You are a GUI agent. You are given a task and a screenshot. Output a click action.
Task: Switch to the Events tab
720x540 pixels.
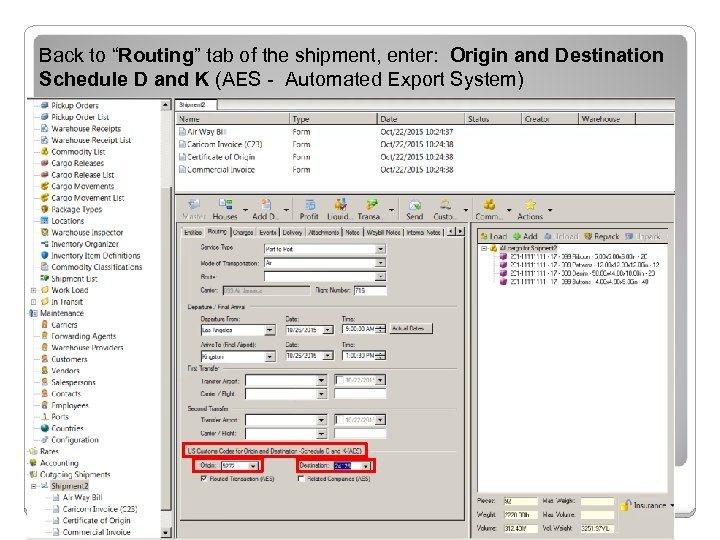(268, 232)
